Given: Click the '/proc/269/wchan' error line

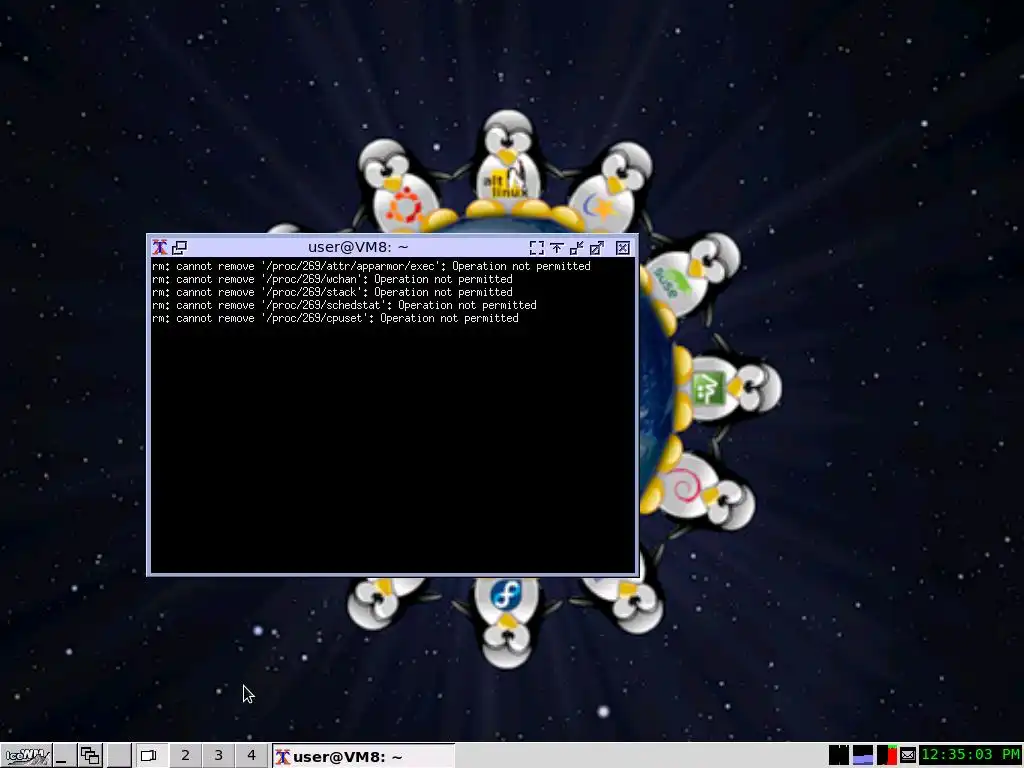Looking at the screenshot, I should [332, 279].
